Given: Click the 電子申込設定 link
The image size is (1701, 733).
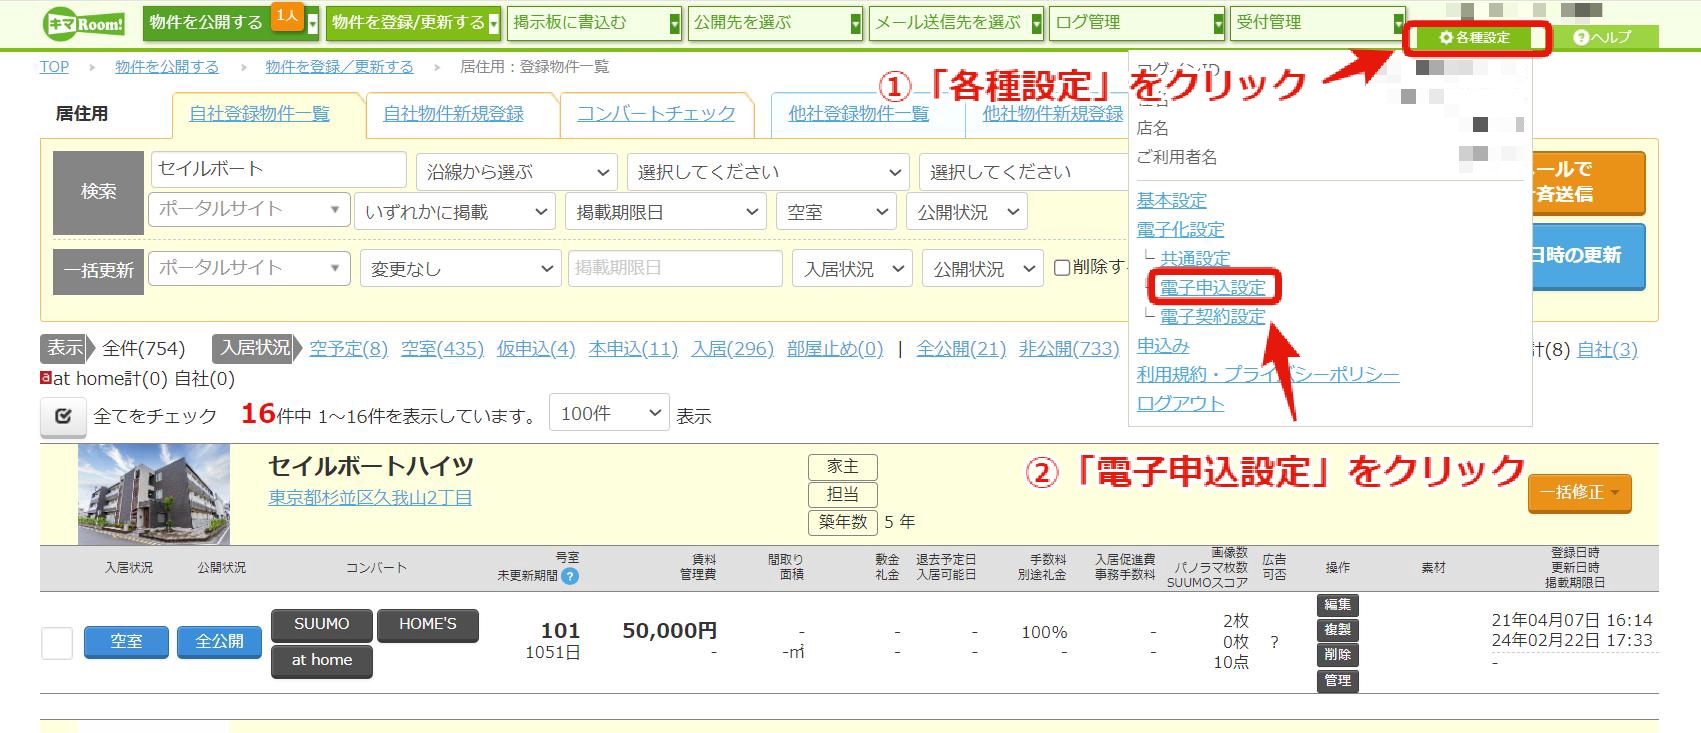Looking at the screenshot, I should (1213, 288).
